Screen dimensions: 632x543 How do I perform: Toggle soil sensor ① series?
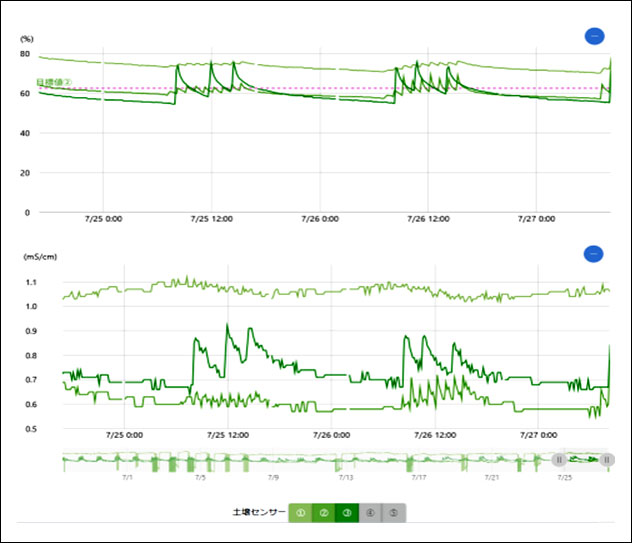pos(300,513)
